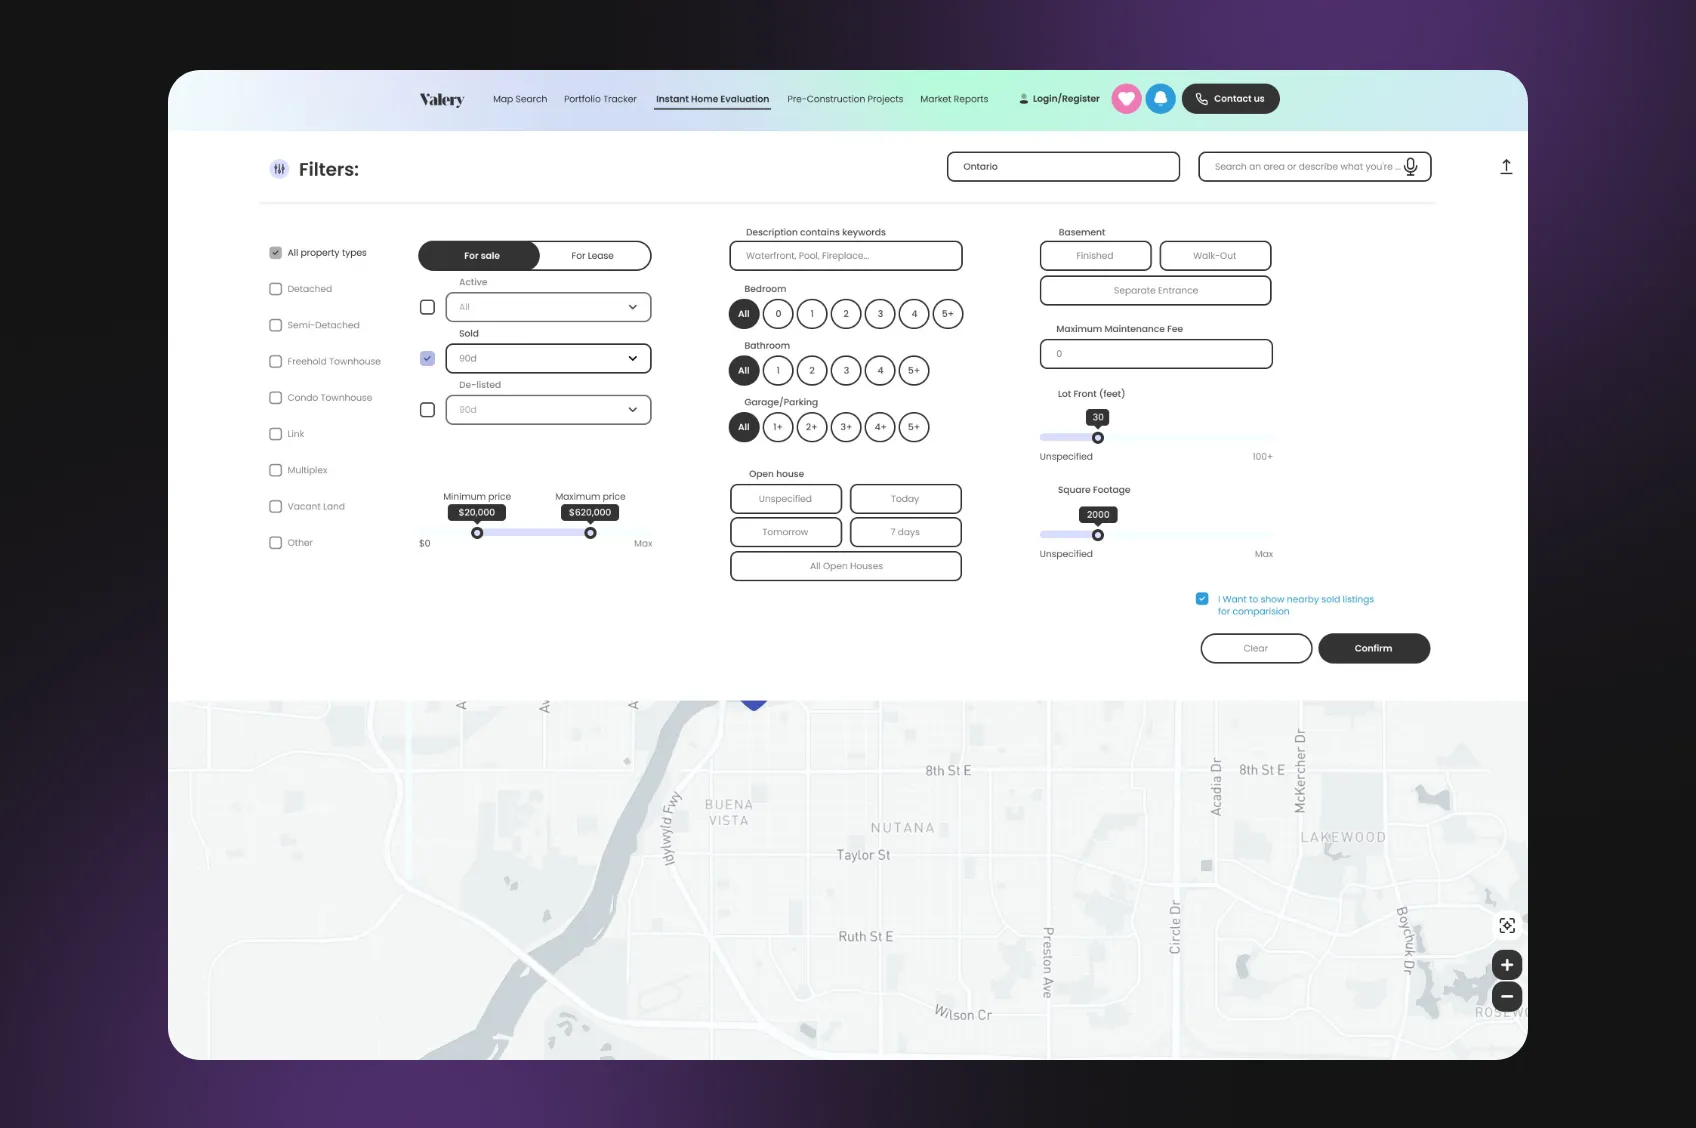Image resolution: width=1696 pixels, height=1128 pixels.
Task: Zoom out on the map
Action: [x=1506, y=997]
